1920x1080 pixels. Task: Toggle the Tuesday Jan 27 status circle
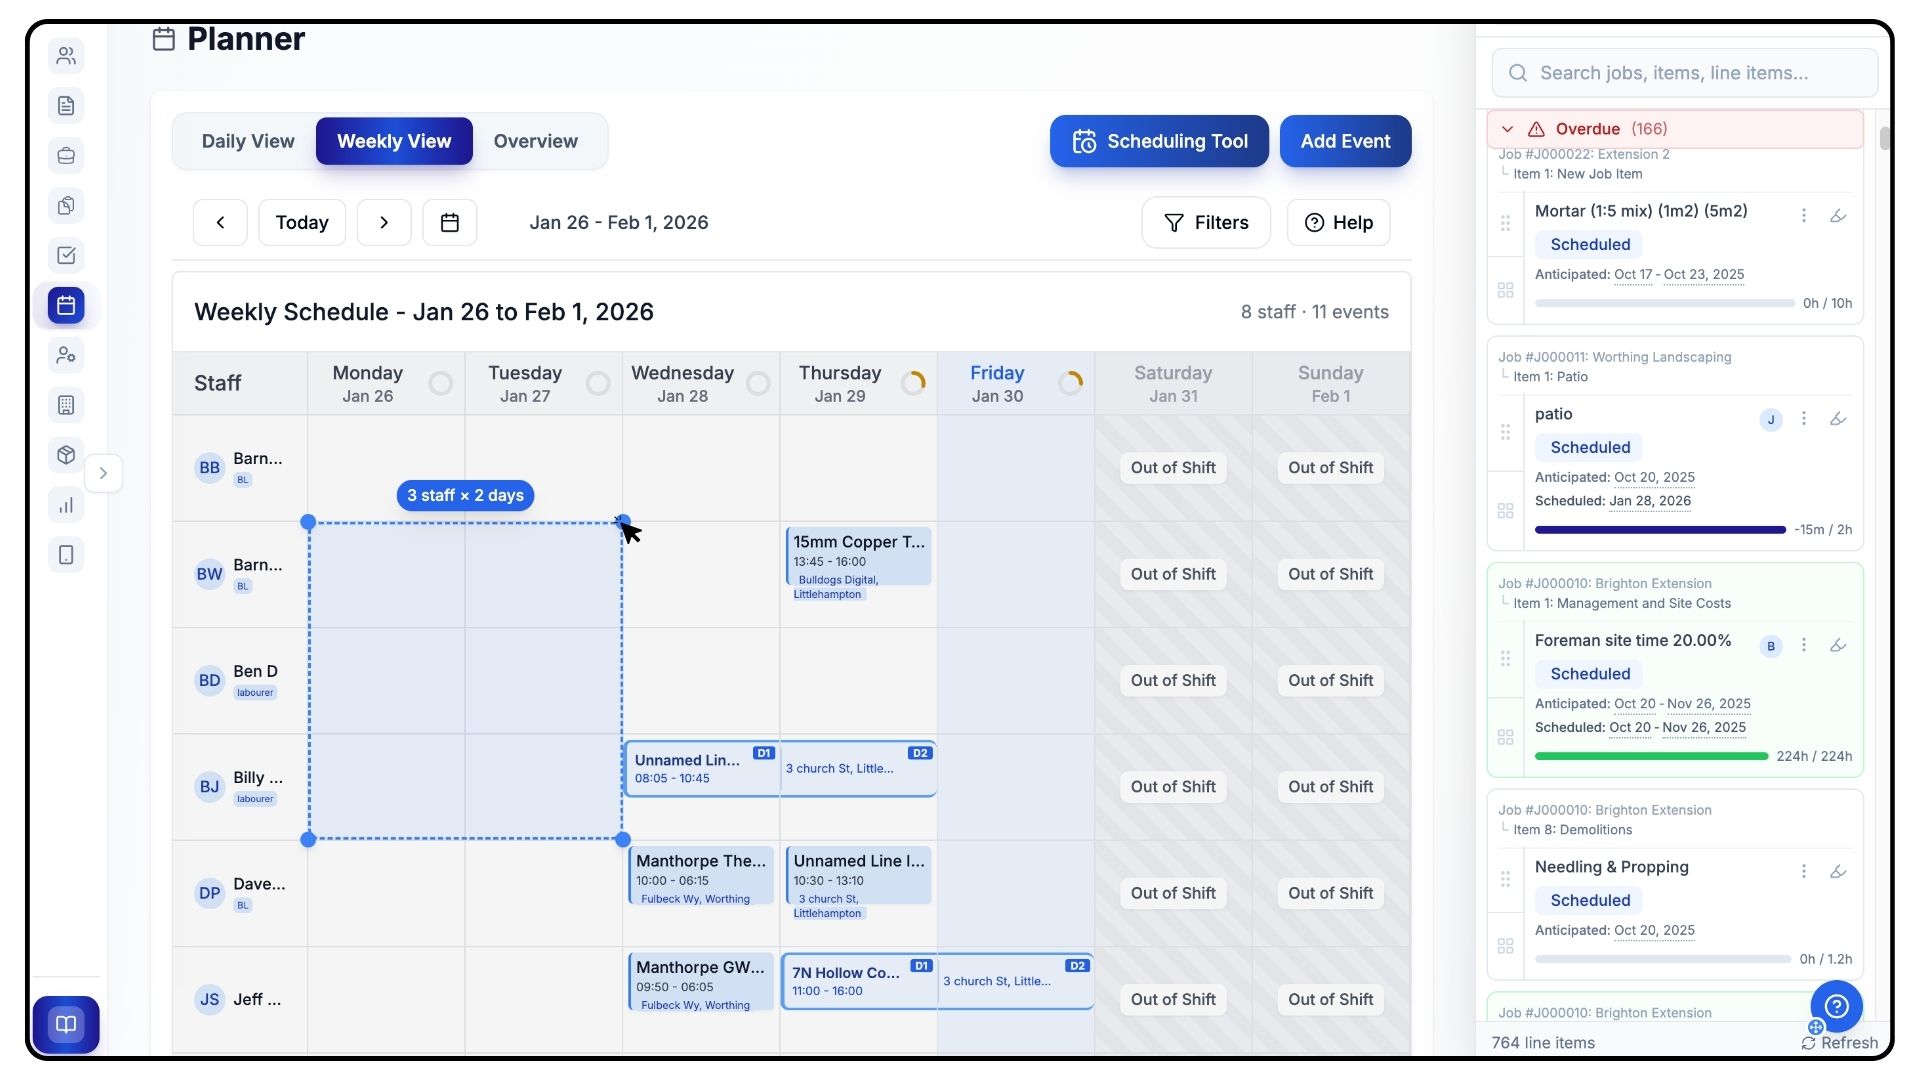point(598,383)
